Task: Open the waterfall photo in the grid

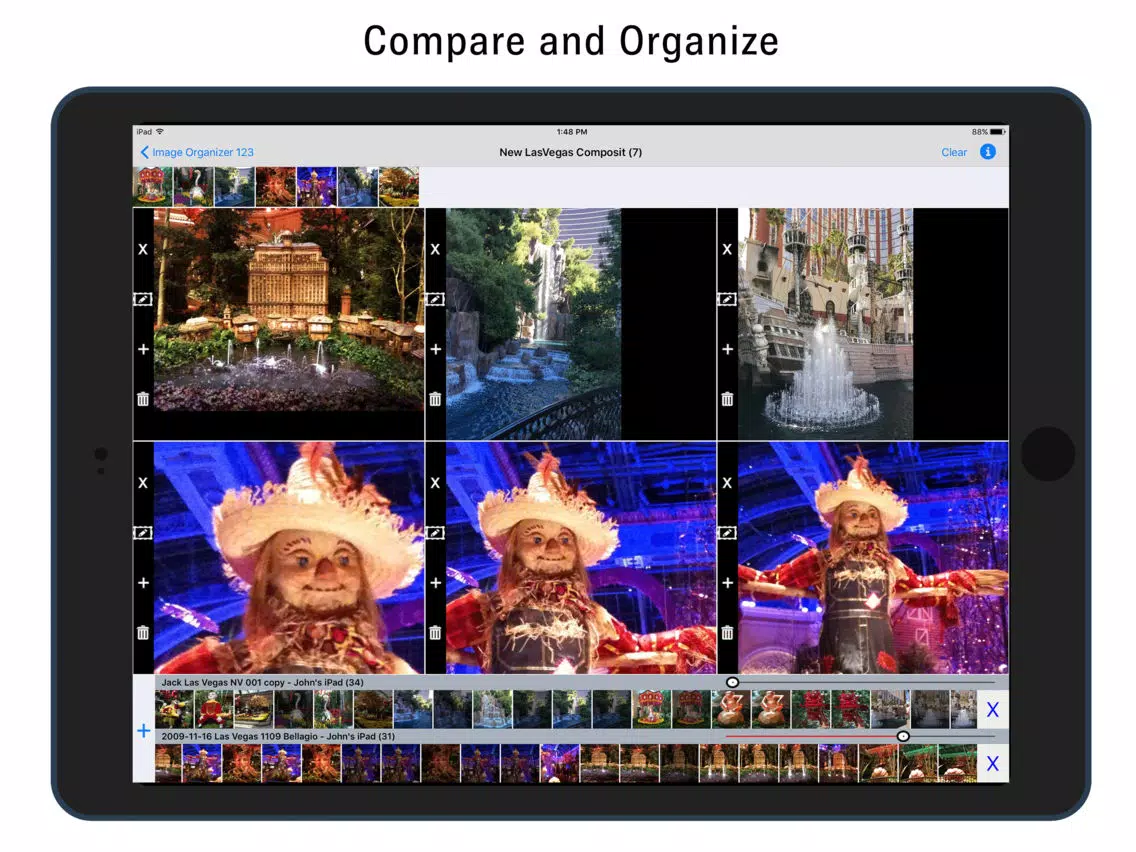Action: pyautogui.click(x=534, y=324)
